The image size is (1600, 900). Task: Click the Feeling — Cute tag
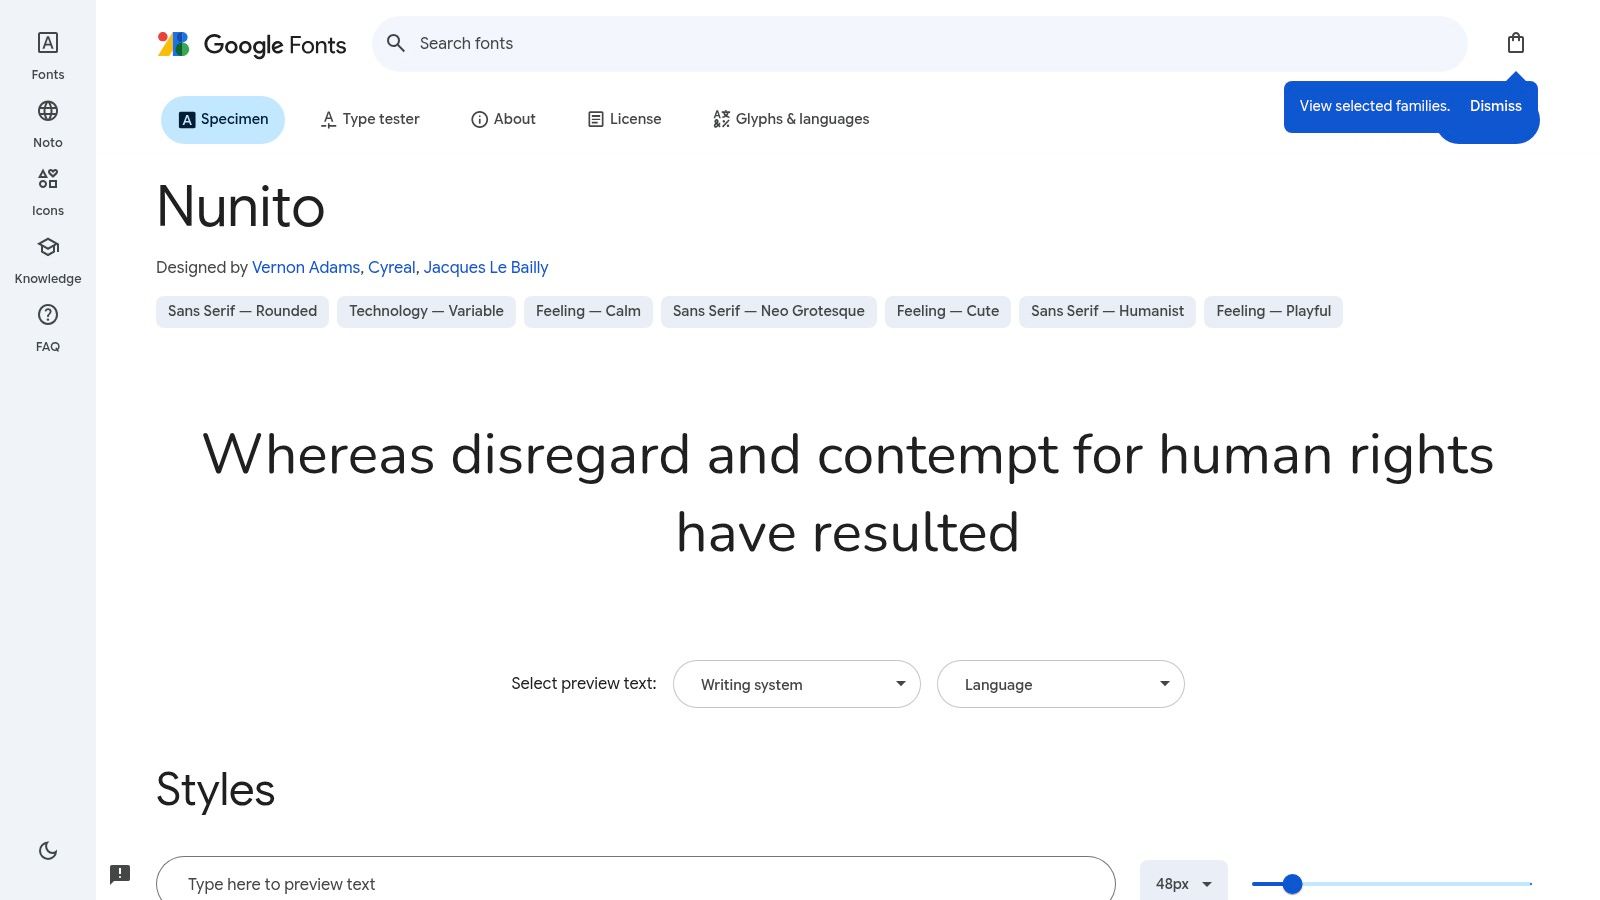948,312
